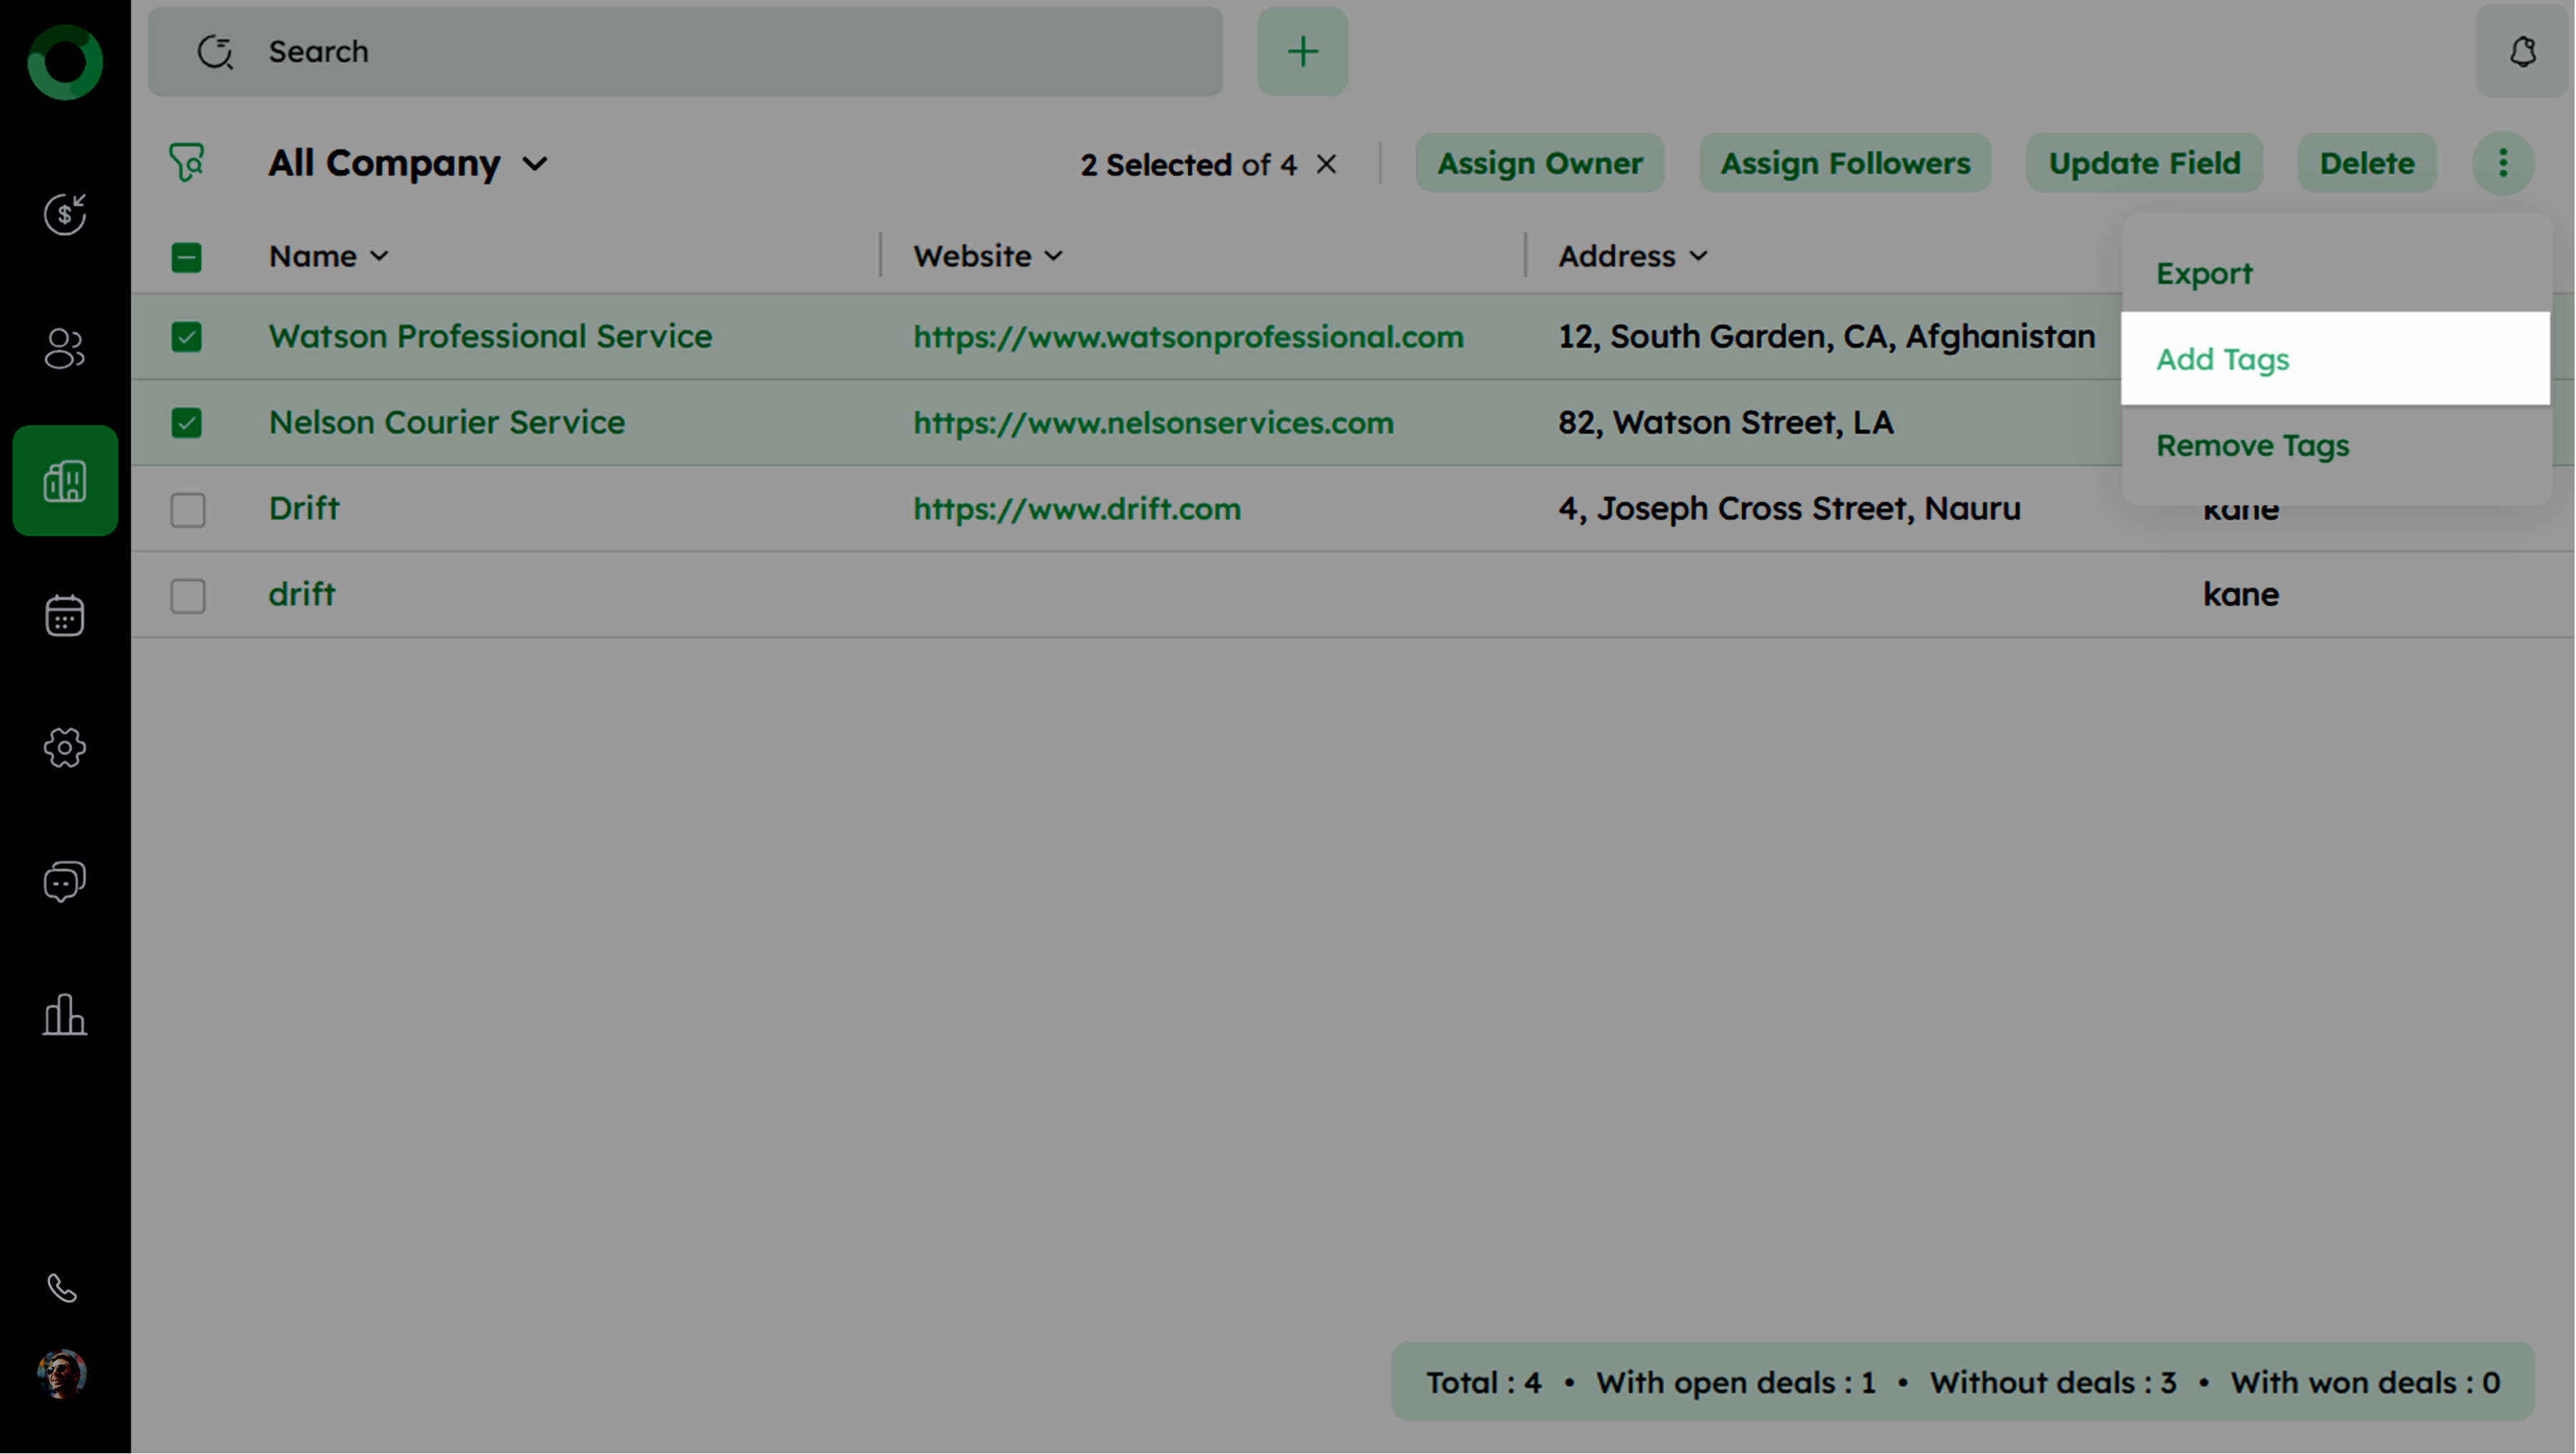This screenshot has height=1454, width=2576.
Task: Choose Add Tags from the menu
Action: point(2222,359)
